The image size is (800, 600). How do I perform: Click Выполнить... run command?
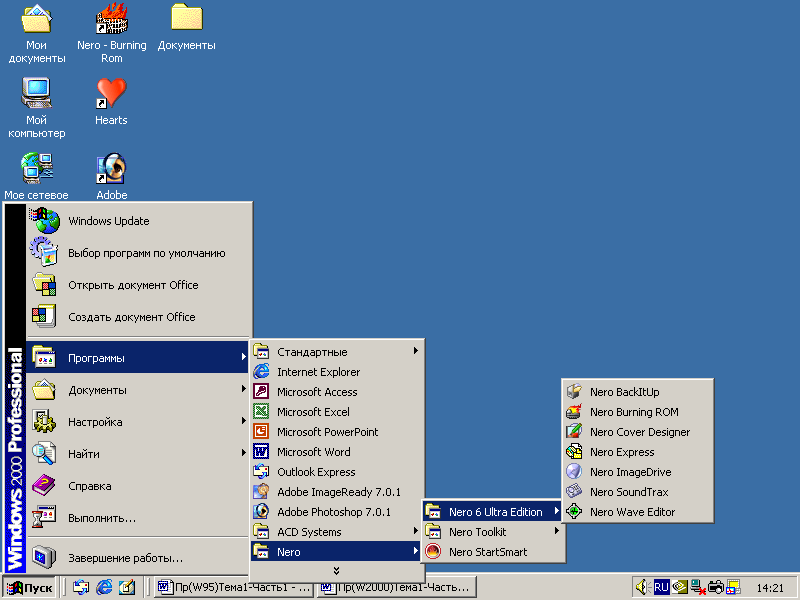pyautogui.click(x=138, y=518)
